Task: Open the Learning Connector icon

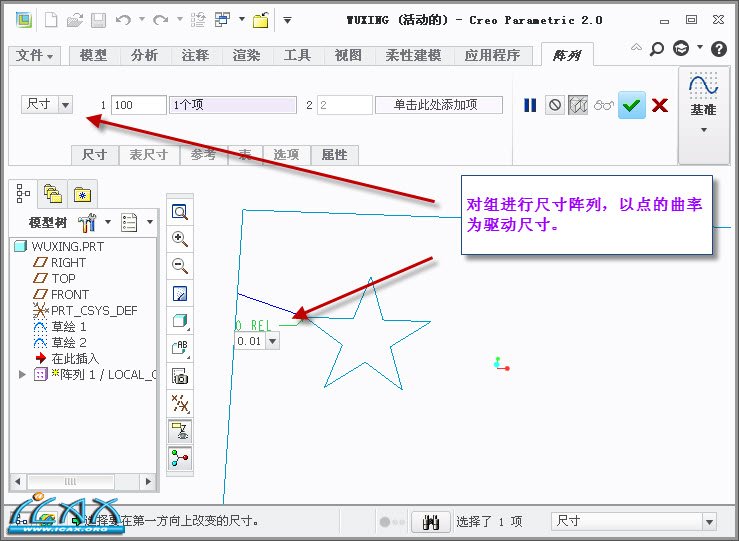Action: (x=681, y=48)
